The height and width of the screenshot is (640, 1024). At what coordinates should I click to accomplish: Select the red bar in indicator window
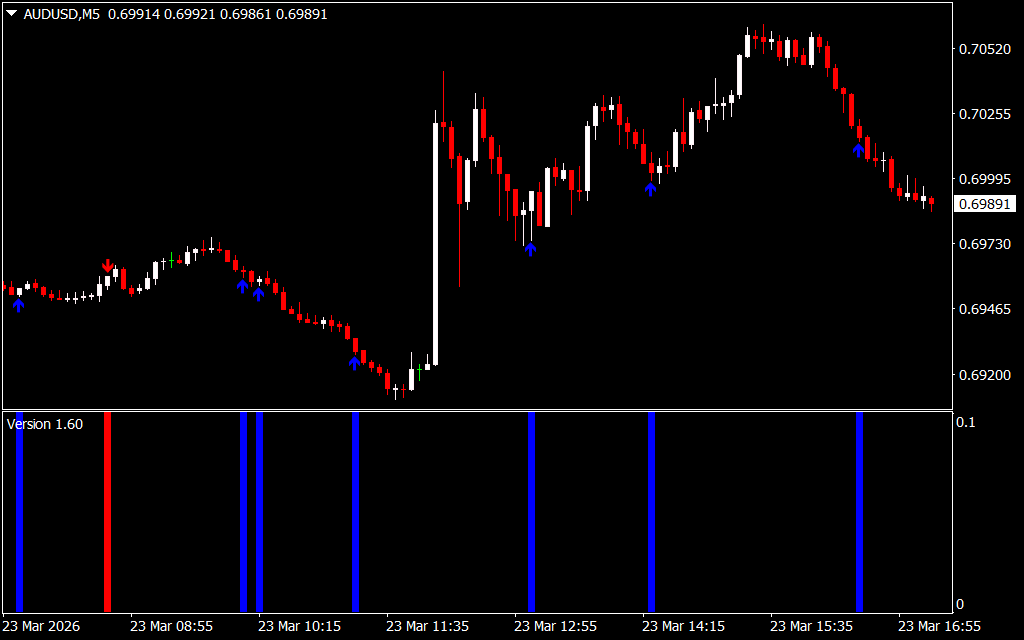click(x=107, y=511)
